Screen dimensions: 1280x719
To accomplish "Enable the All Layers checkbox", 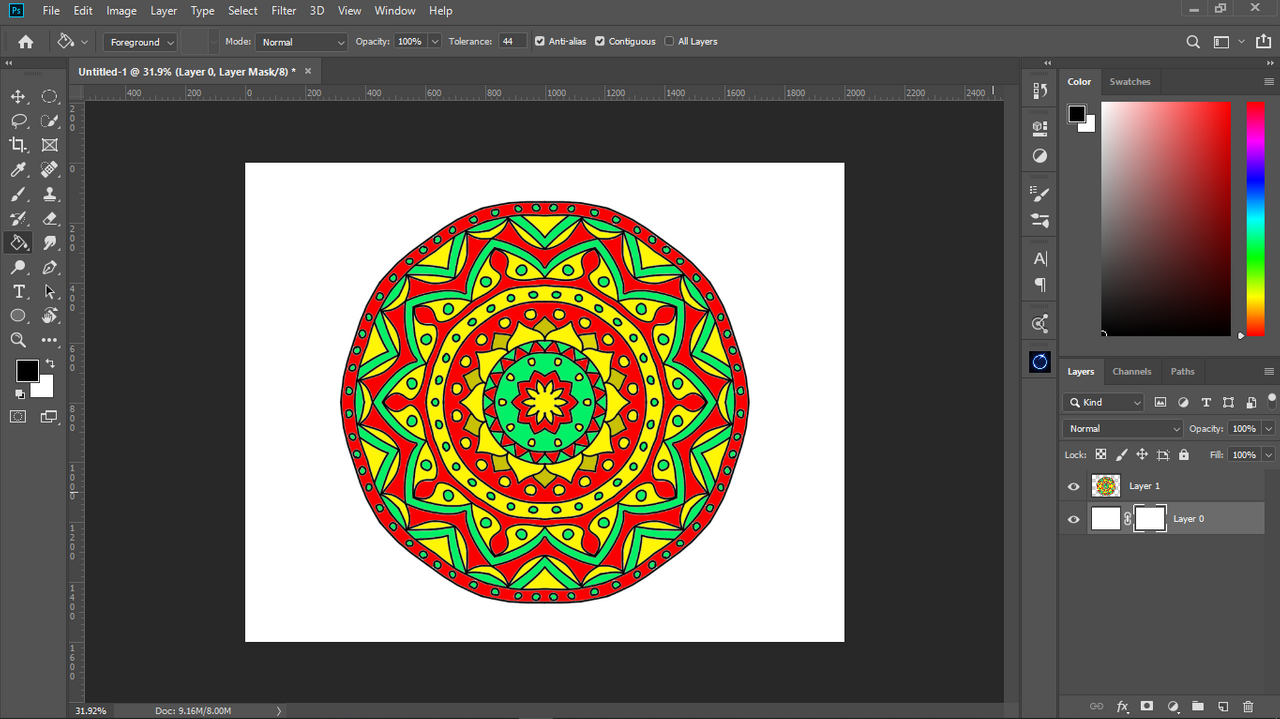I will click(x=669, y=42).
